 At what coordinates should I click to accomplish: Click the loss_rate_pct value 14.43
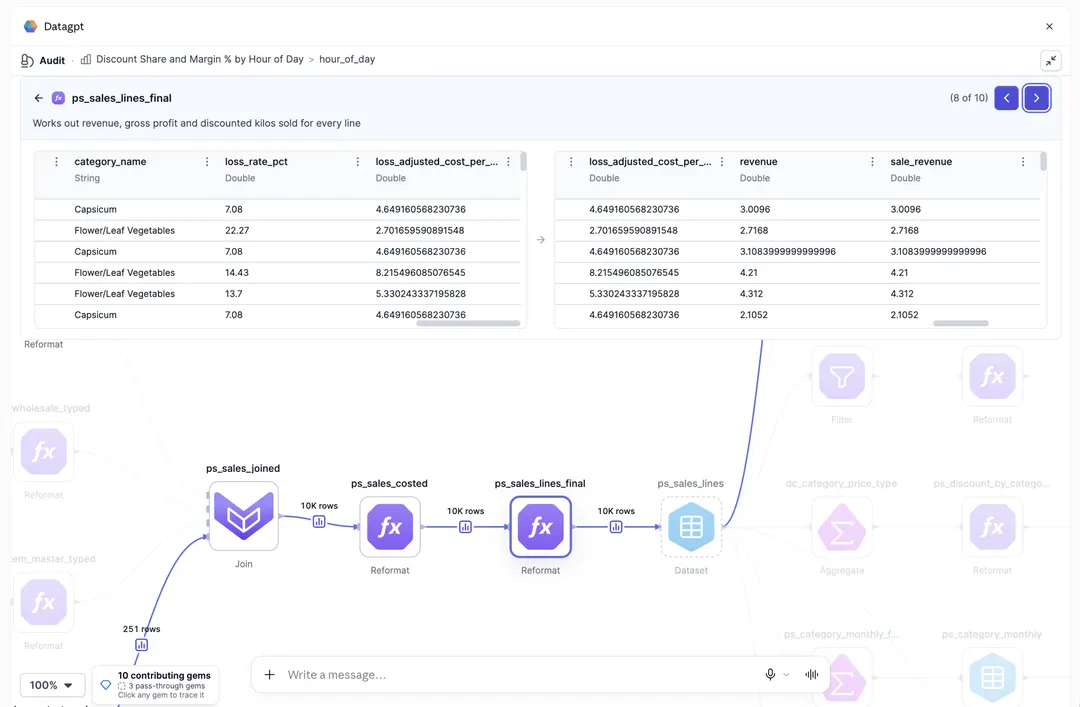(237, 272)
